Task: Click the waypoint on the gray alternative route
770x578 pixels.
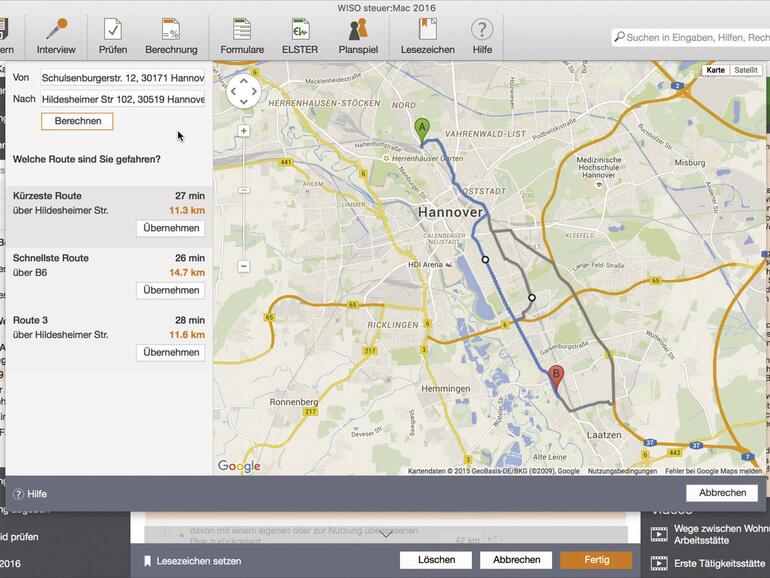Action: click(x=532, y=298)
